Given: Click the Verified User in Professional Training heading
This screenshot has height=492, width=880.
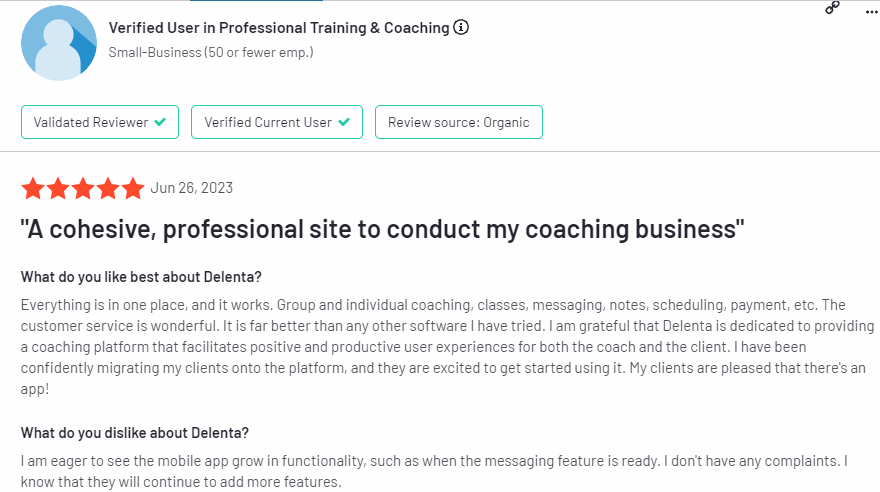Looking at the screenshot, I should [x=279, y=27].
